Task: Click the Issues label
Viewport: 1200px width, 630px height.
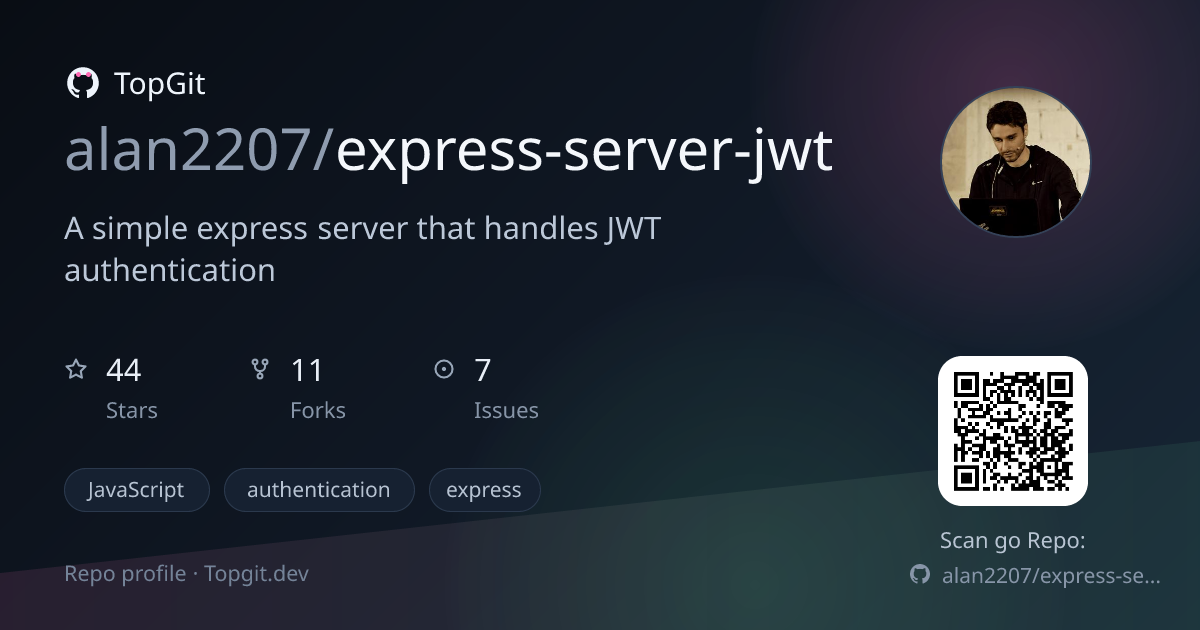Action: [x=506, y=411]
